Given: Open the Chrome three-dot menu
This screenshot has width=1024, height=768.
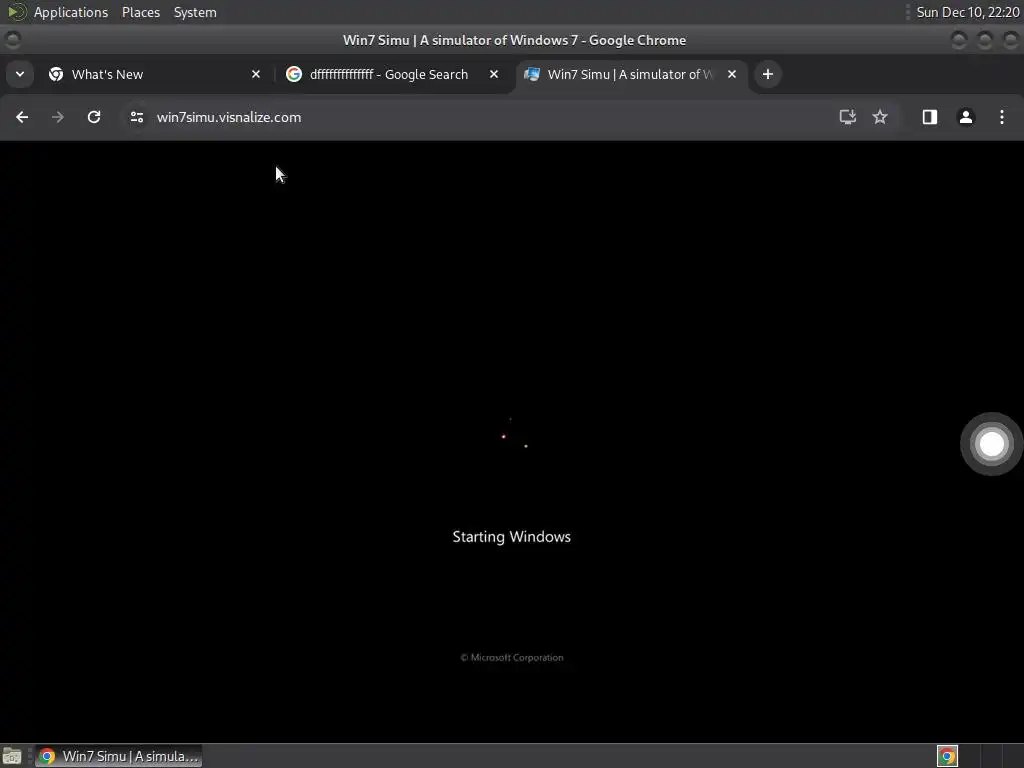Looking at the screenshot, I should tap(1001, 117).
